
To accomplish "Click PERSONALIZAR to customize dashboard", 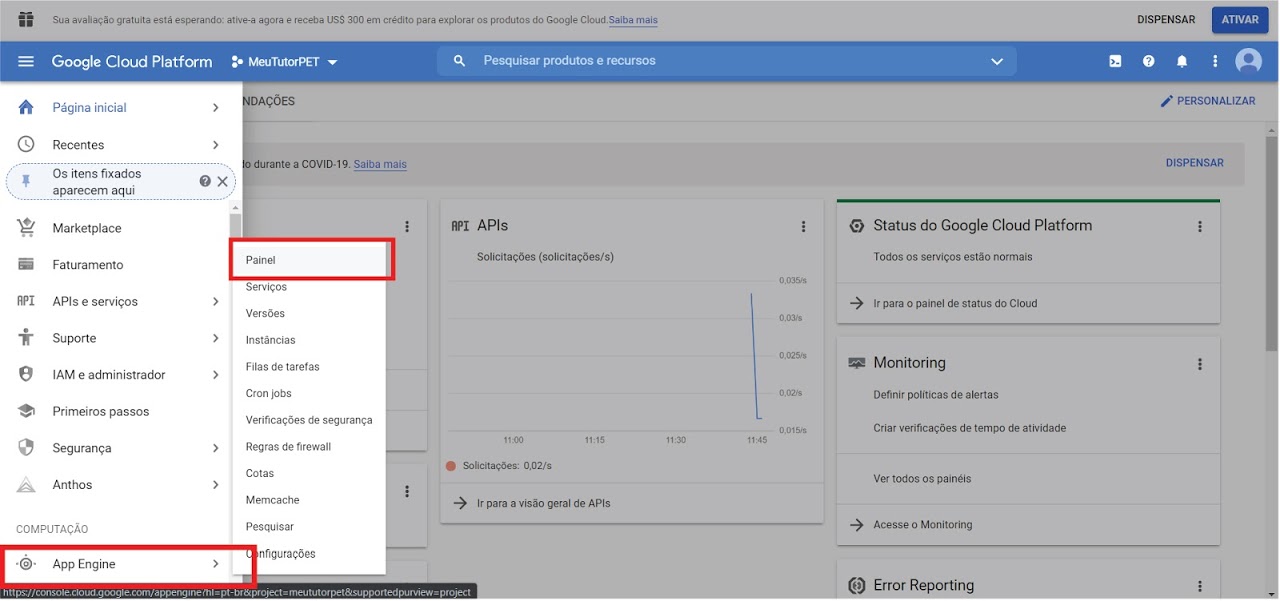I will (1207, 101).
